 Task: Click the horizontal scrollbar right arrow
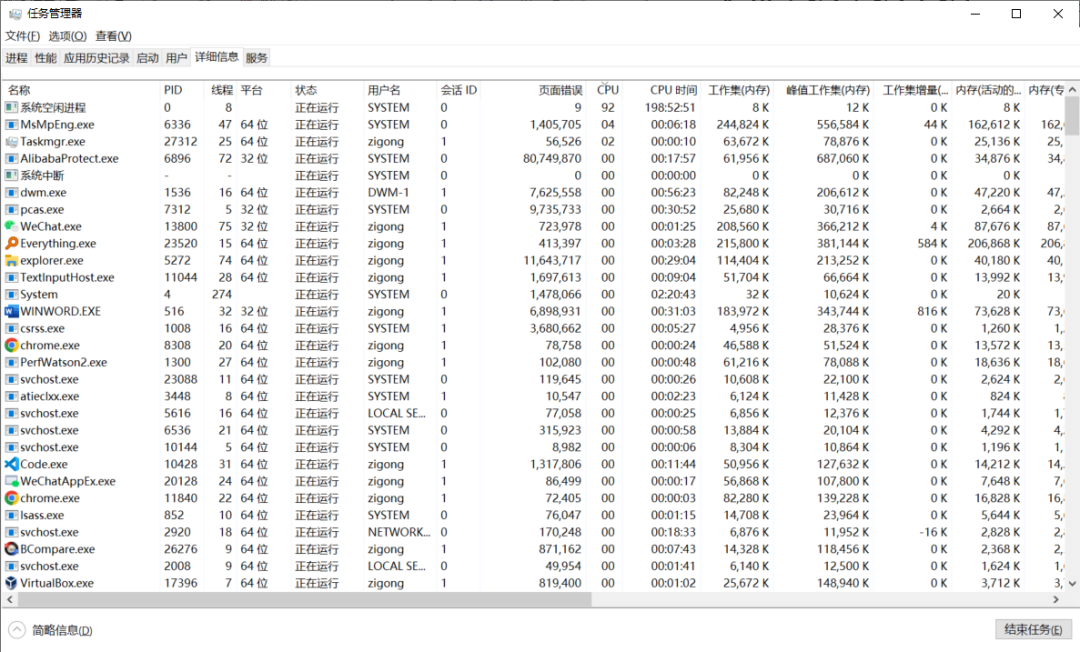(1057, 600)
